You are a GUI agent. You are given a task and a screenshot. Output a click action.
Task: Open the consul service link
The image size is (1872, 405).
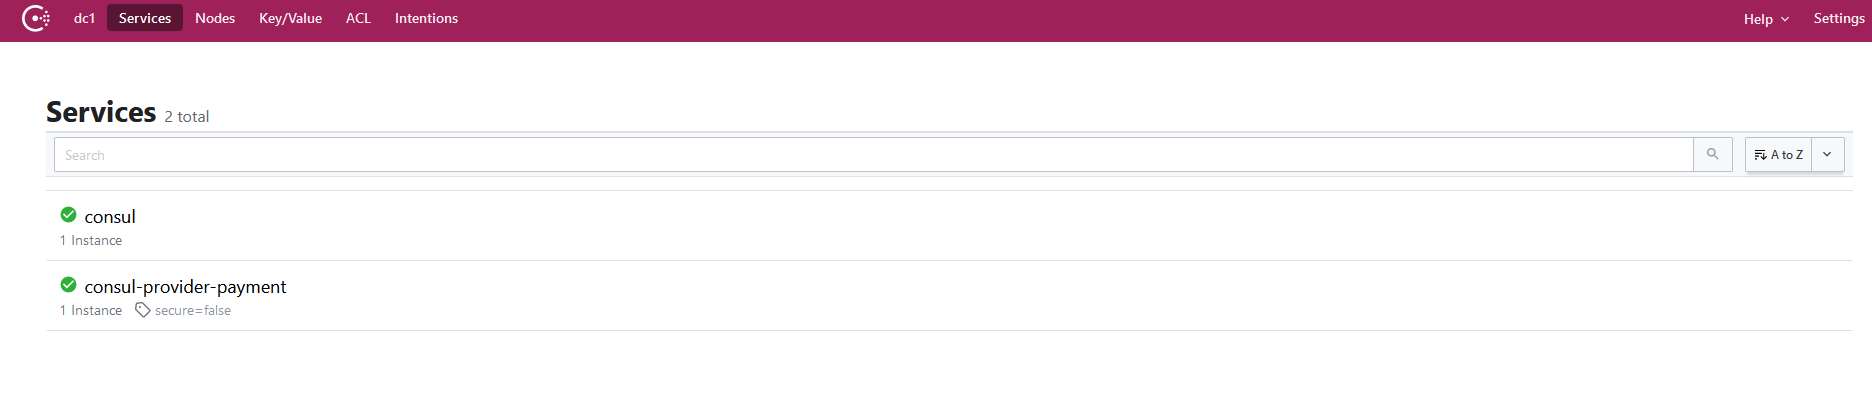click(110, 216)
